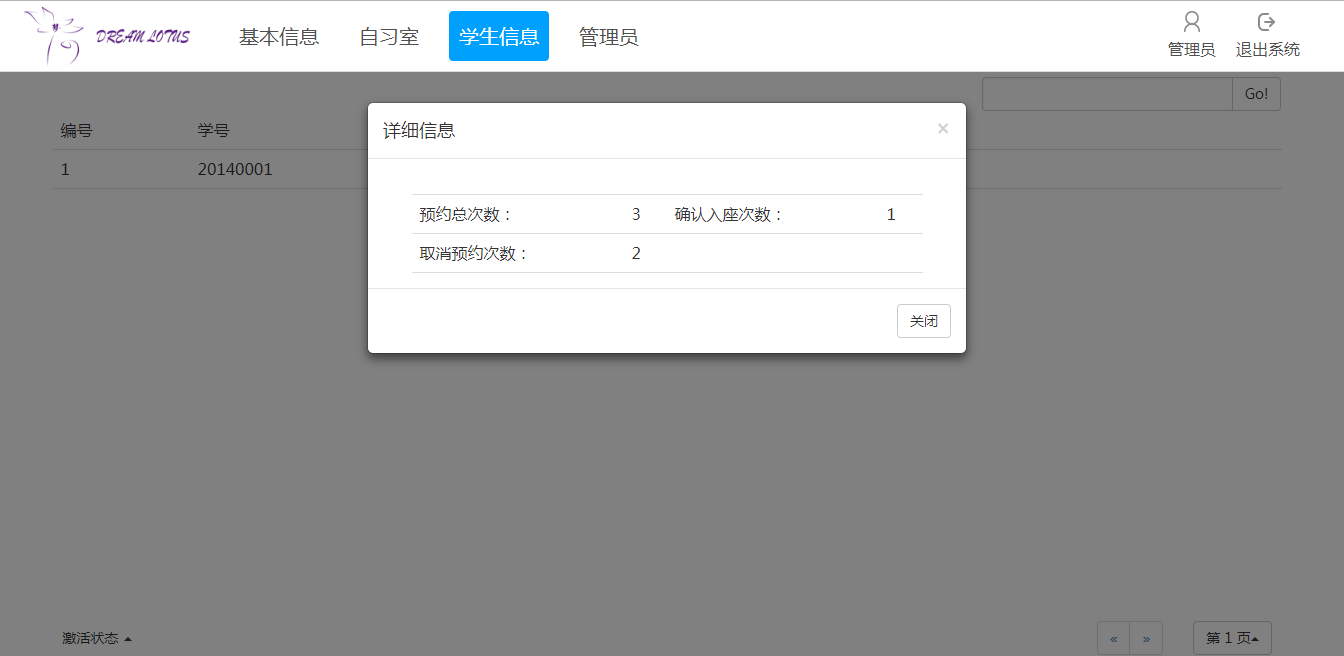Click row number 1 cell

[x=65, y=169]
